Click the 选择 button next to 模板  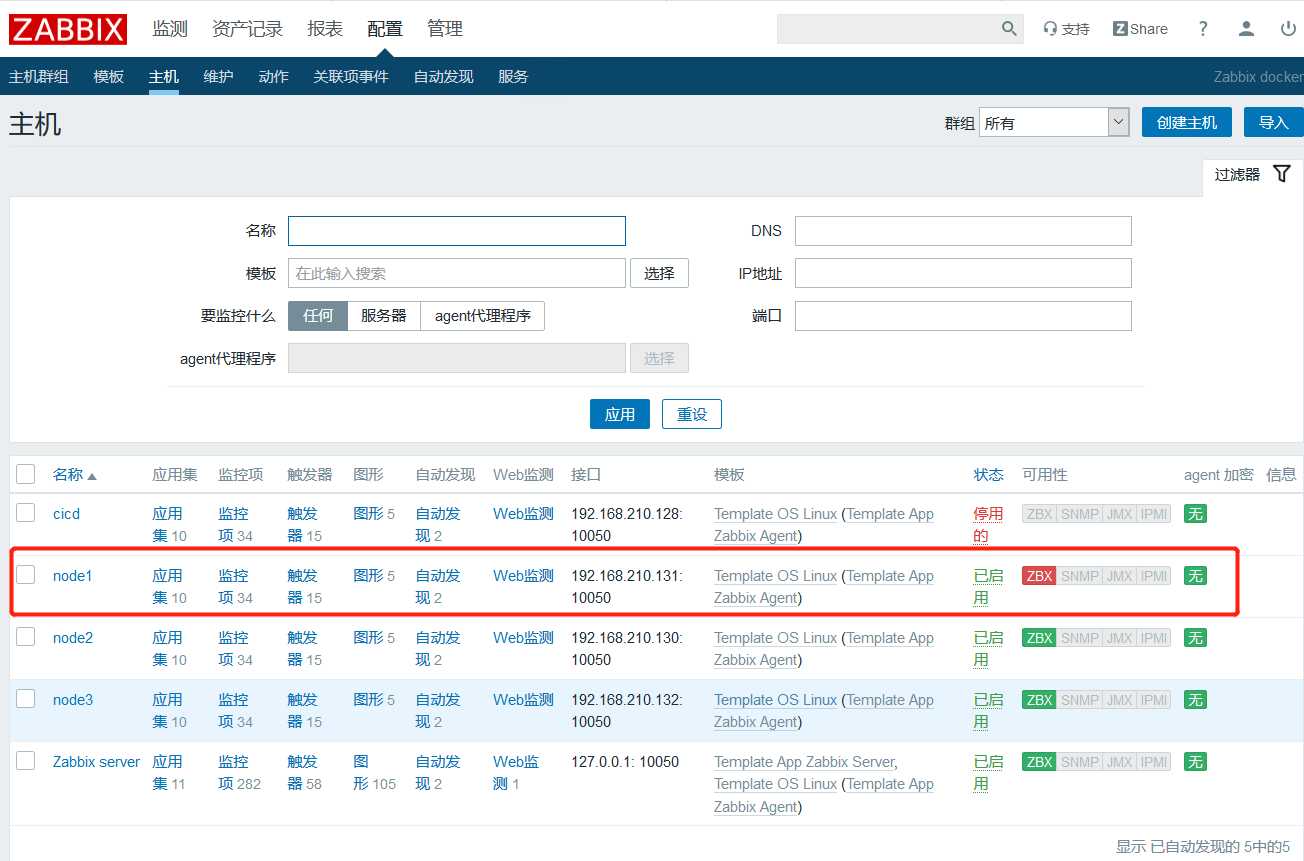[x=659, y=273]
